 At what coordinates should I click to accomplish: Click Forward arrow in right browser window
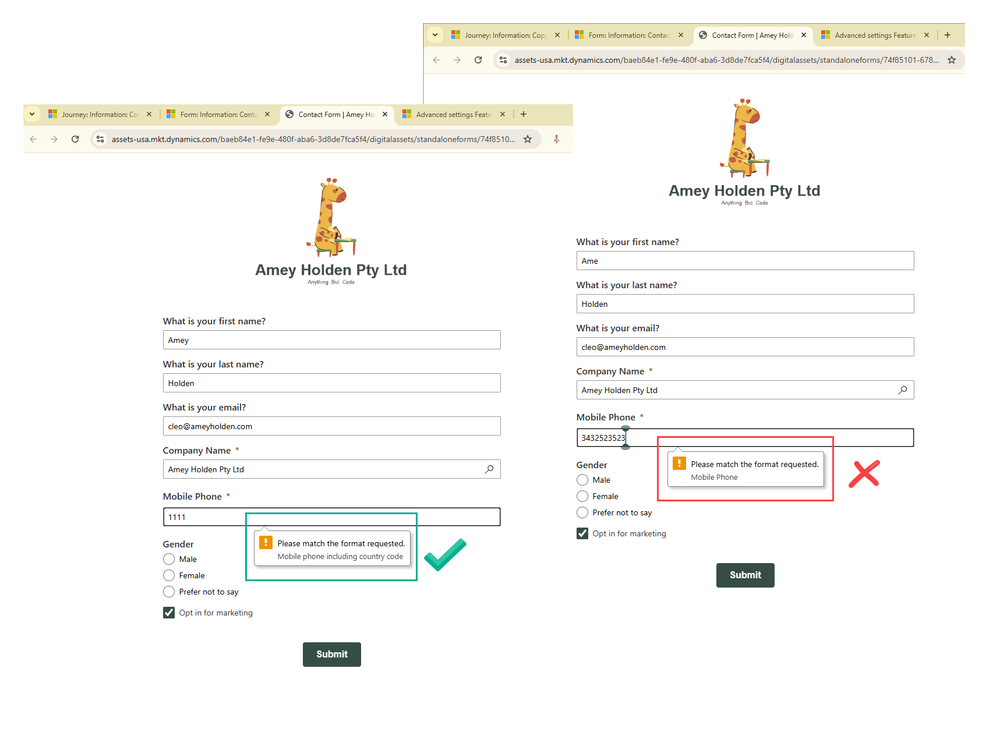[x=457, y=60]
